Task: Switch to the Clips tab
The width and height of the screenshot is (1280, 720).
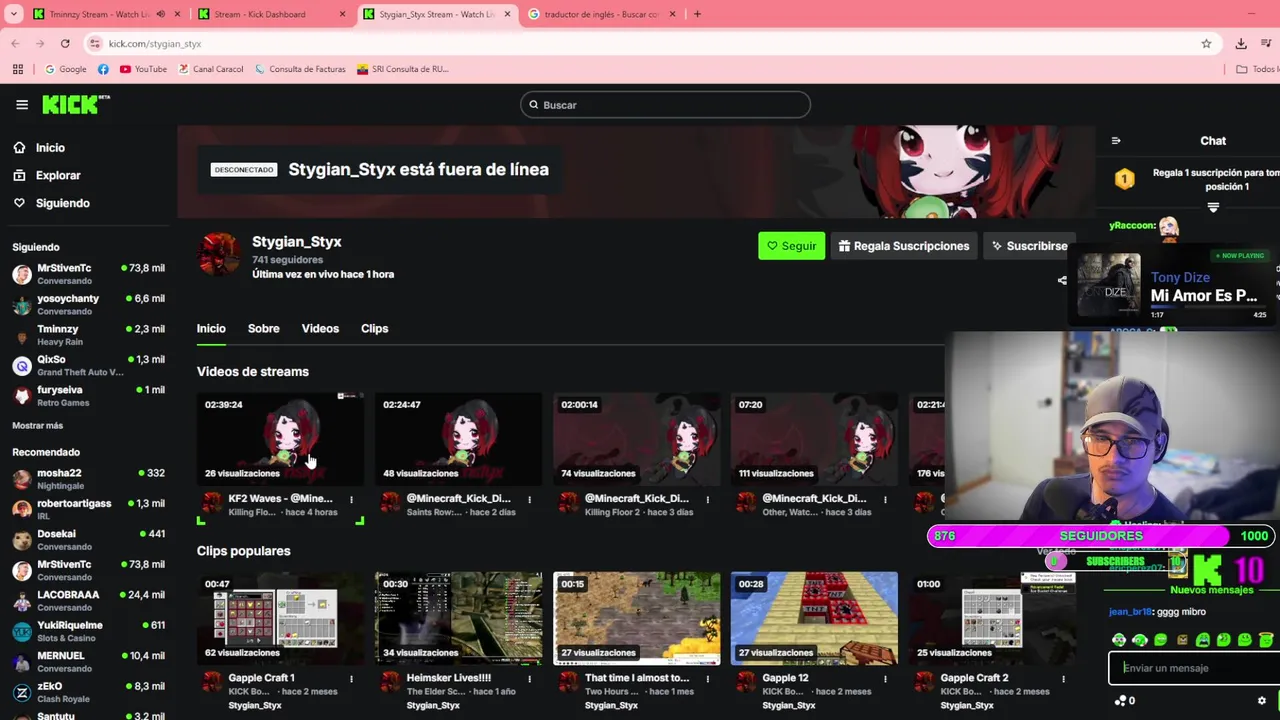Action: (375, 328)
